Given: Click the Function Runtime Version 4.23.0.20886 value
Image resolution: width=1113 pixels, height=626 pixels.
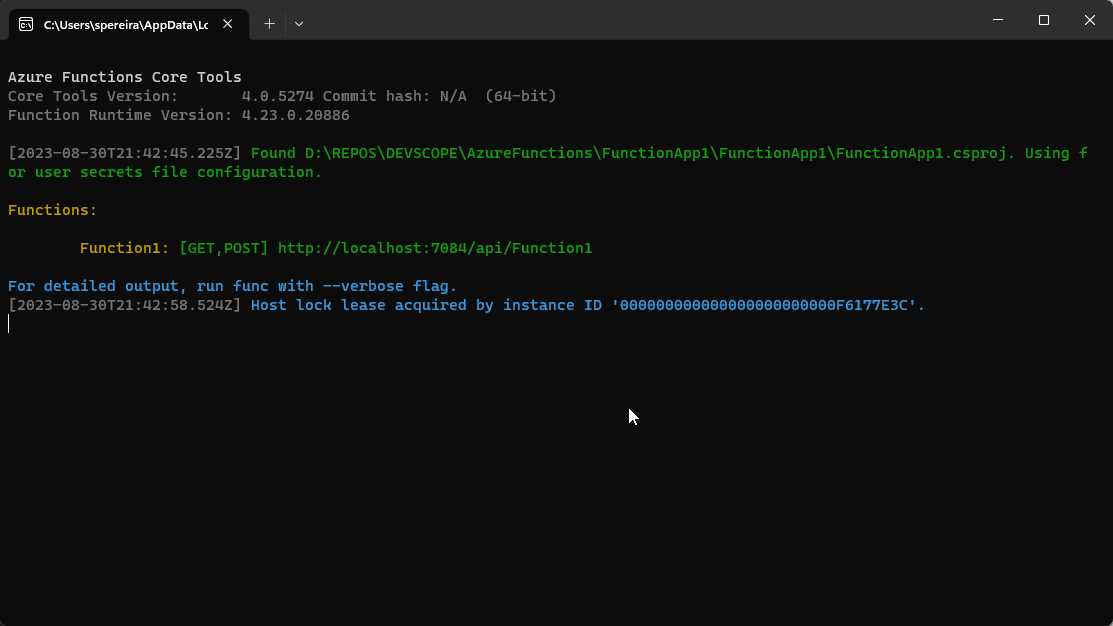Looking at the screenshot, I should point(296,115).
